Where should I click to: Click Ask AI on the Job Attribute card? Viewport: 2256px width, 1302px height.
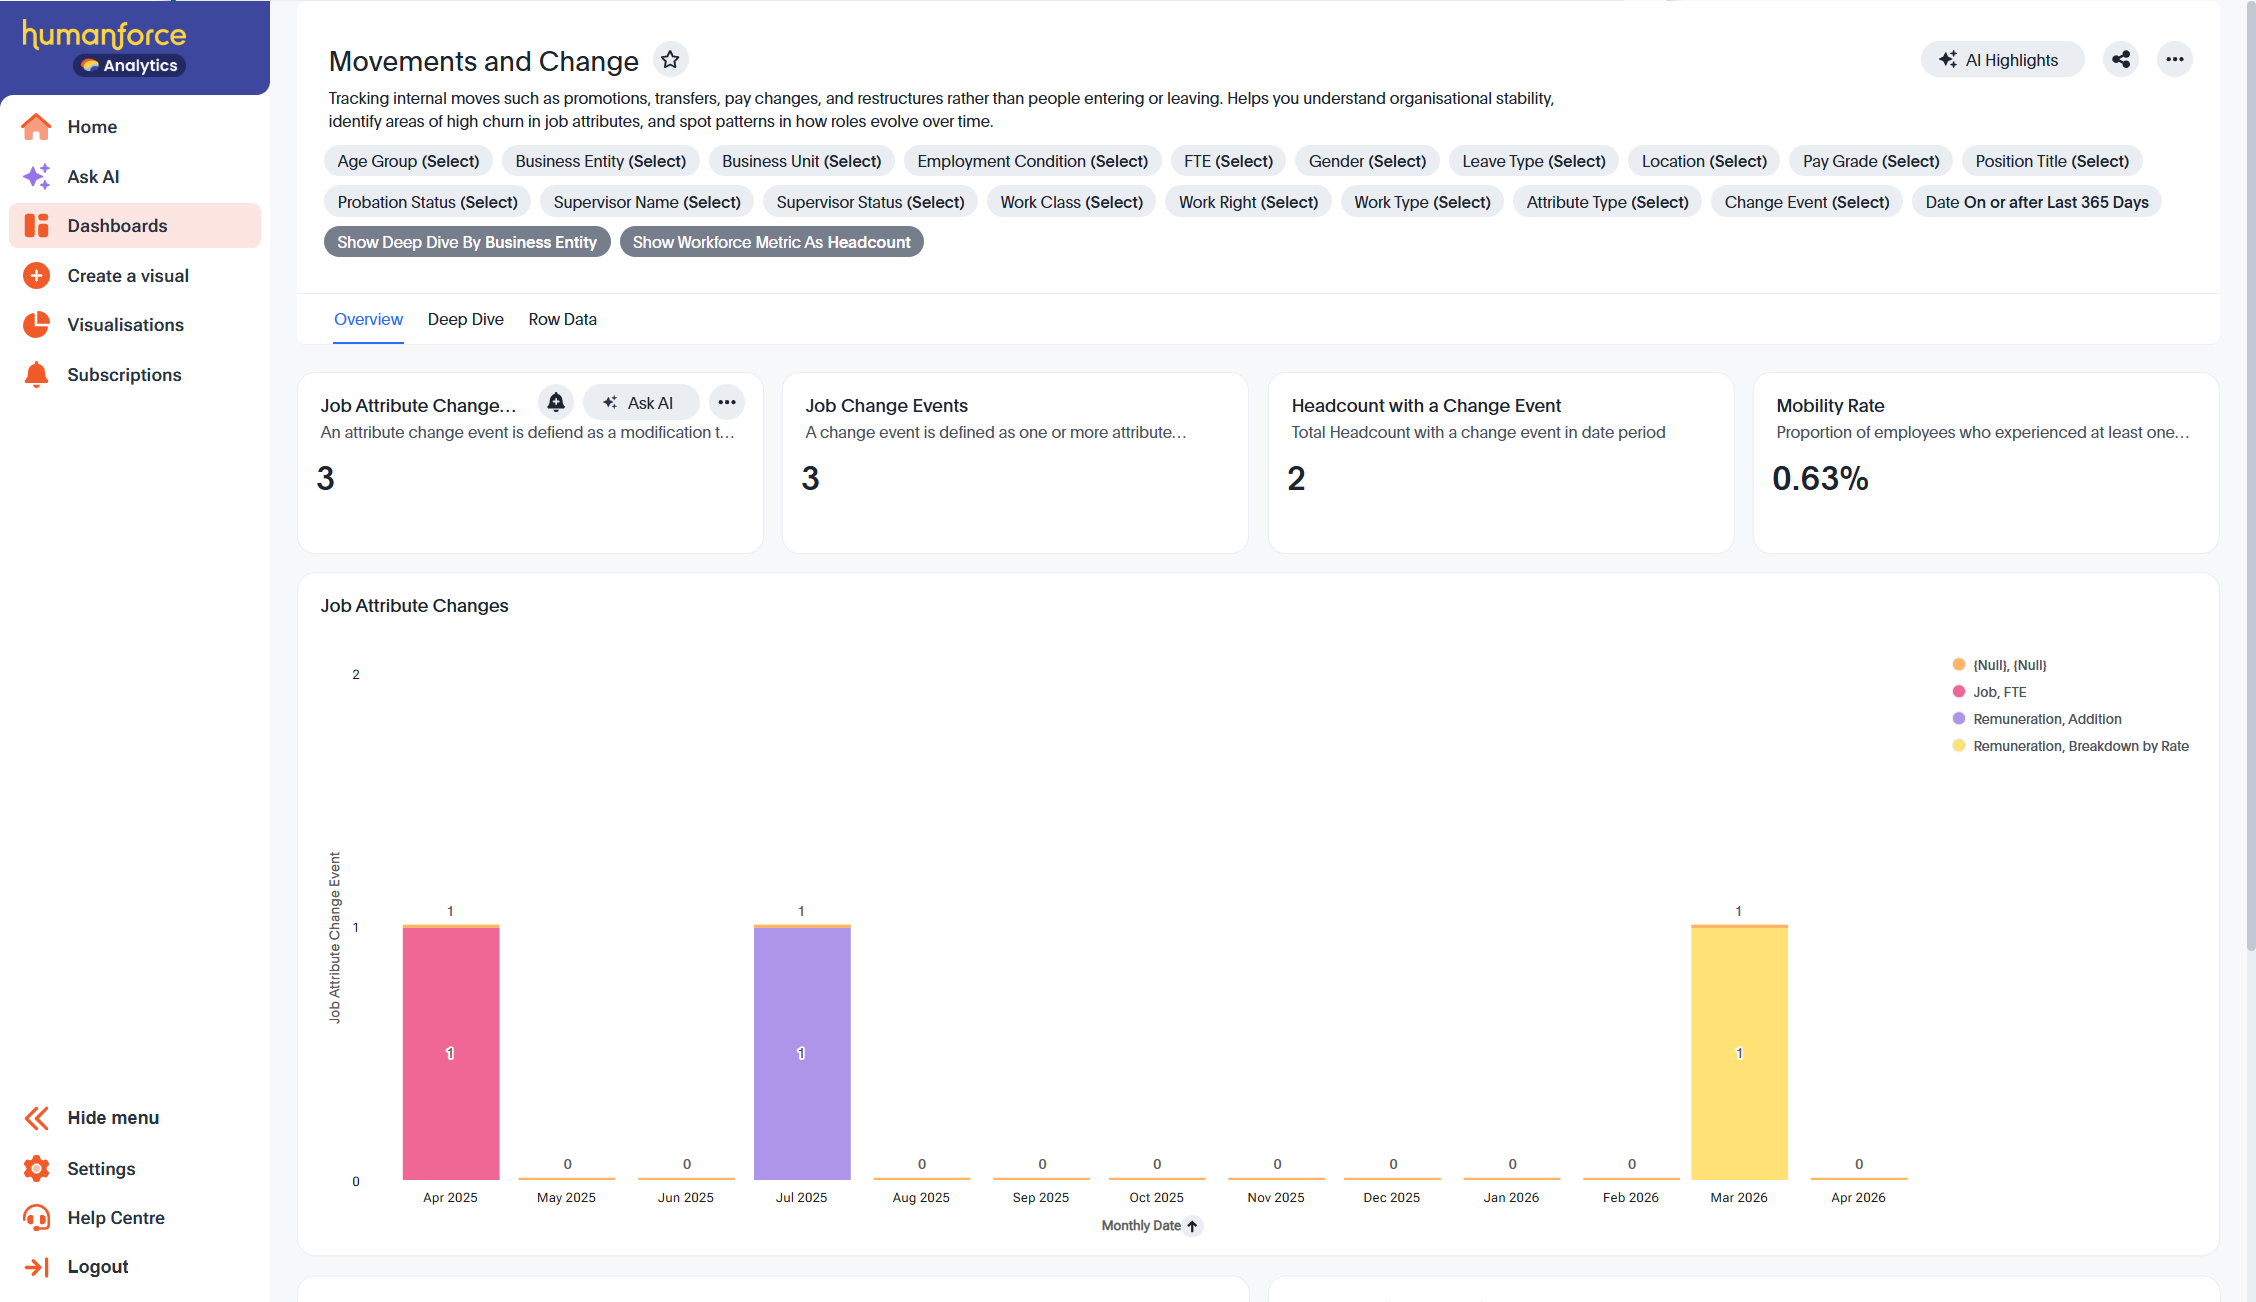pyautogui.click(x=639, y=403)
